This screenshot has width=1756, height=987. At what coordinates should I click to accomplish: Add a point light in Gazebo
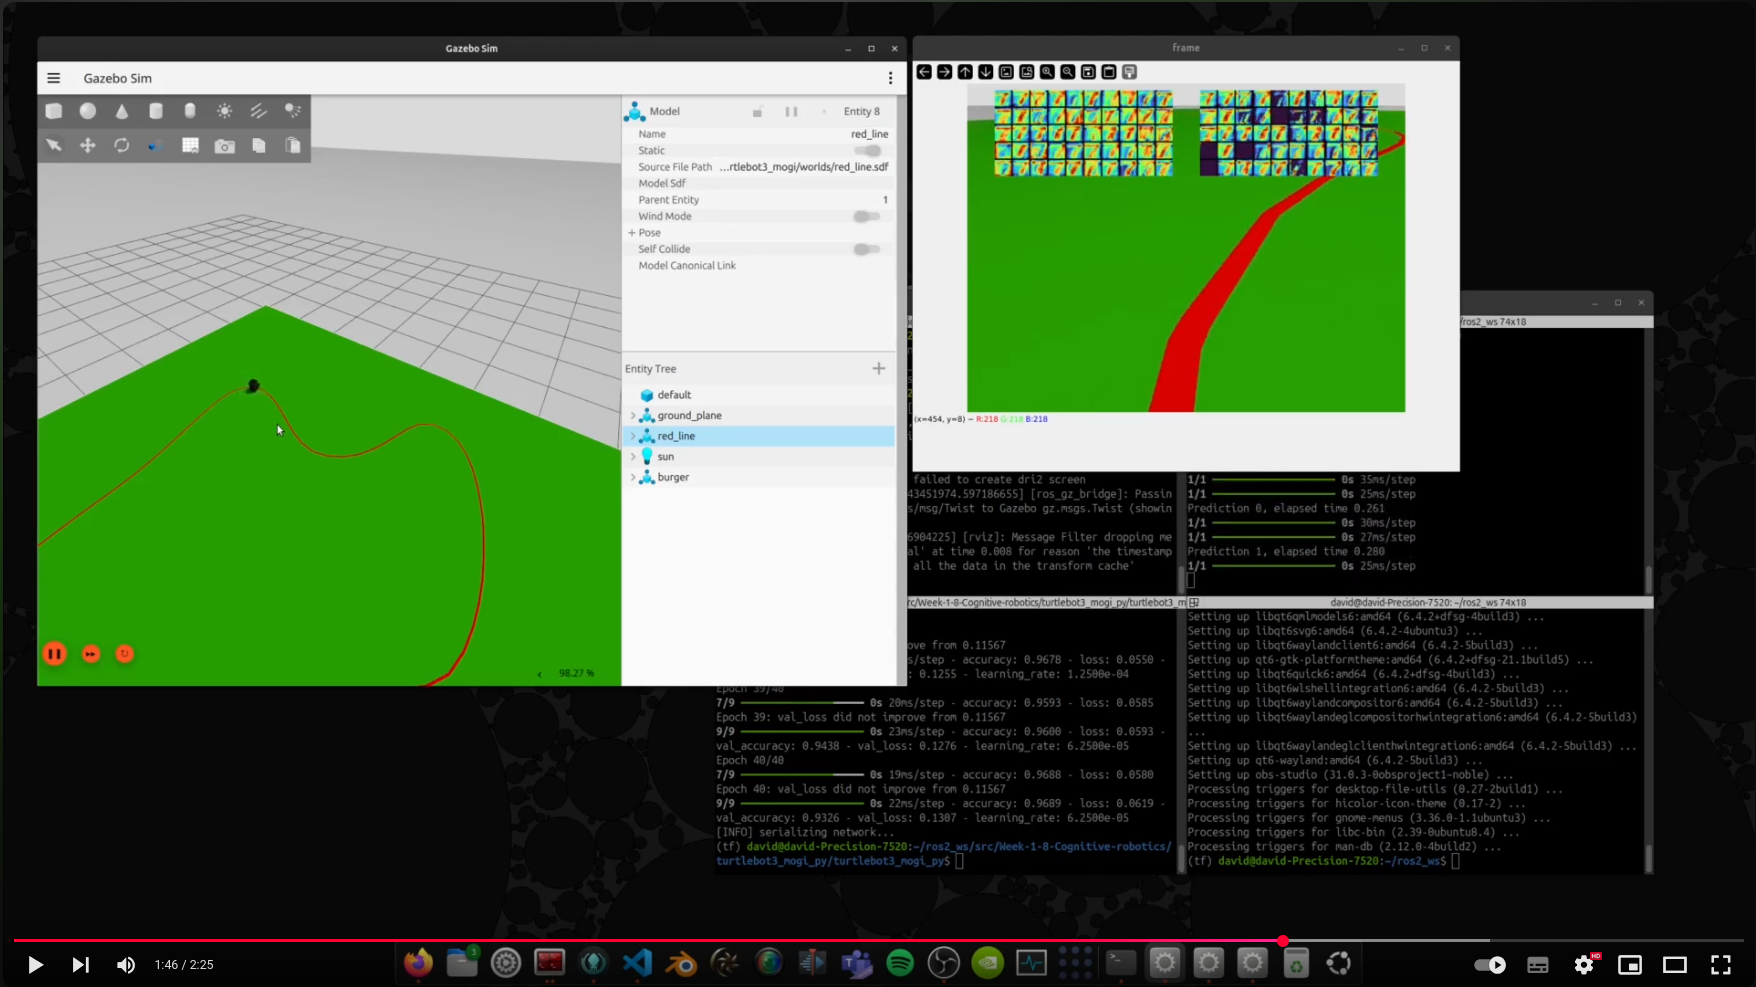click(x=224, y=111)
